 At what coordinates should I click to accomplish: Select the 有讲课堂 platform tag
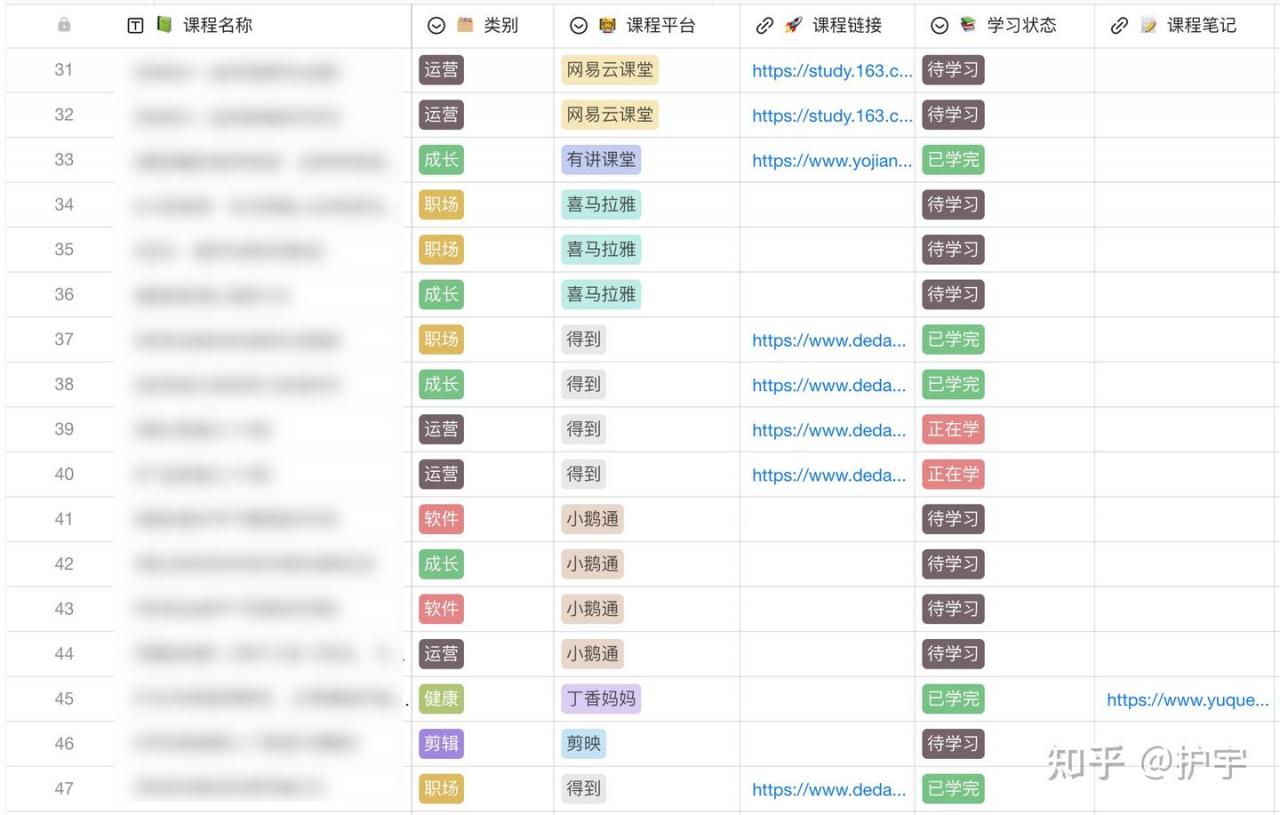601,160
